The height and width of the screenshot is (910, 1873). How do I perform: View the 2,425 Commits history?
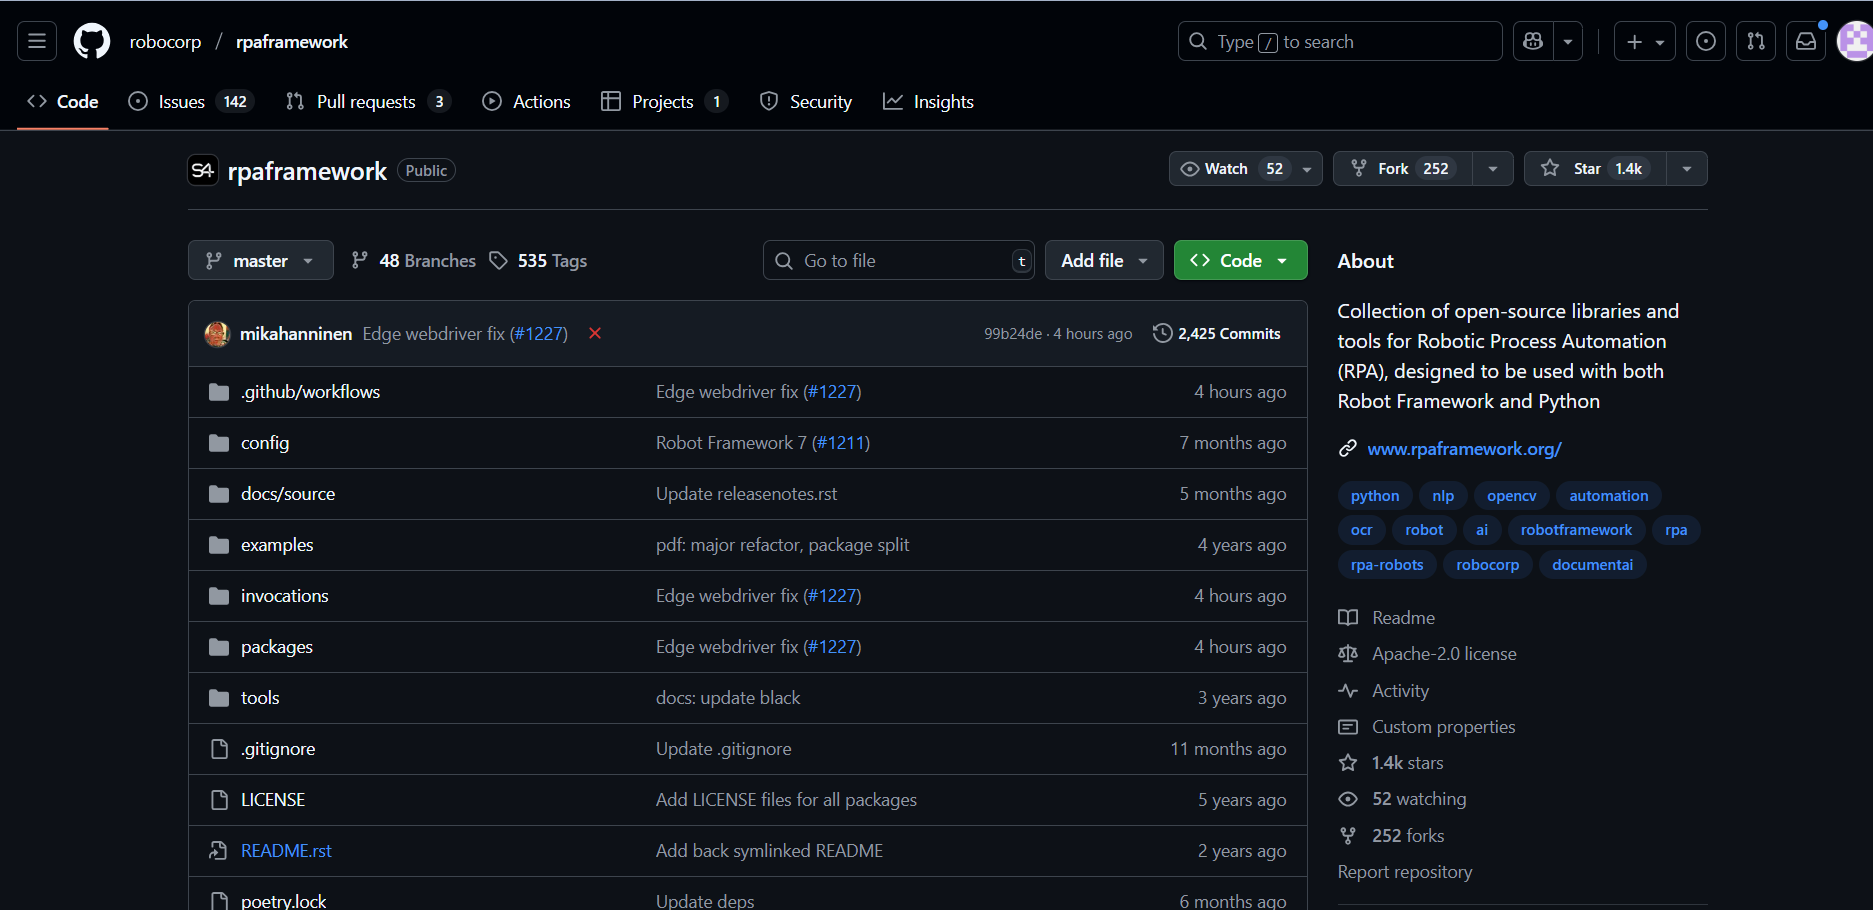tap(1217, 333)
